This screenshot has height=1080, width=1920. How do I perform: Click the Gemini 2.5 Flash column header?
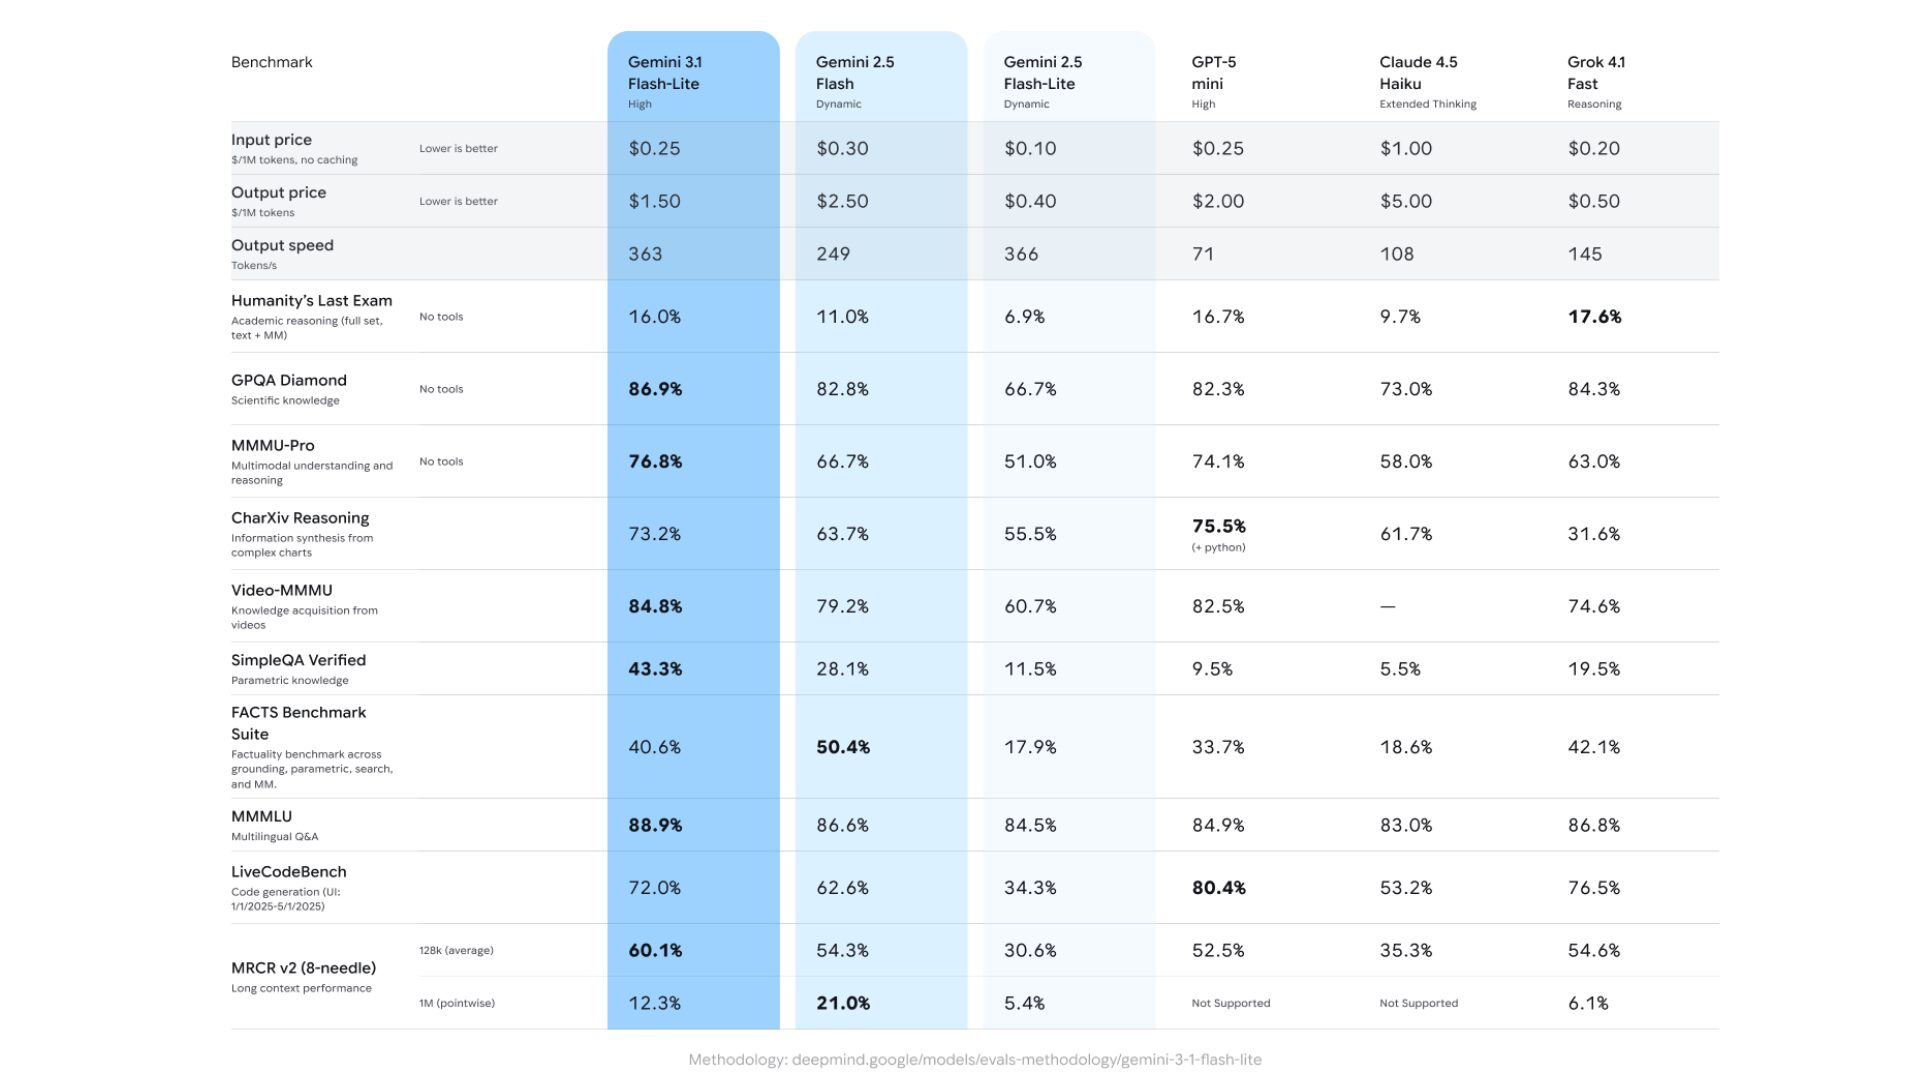854,73
